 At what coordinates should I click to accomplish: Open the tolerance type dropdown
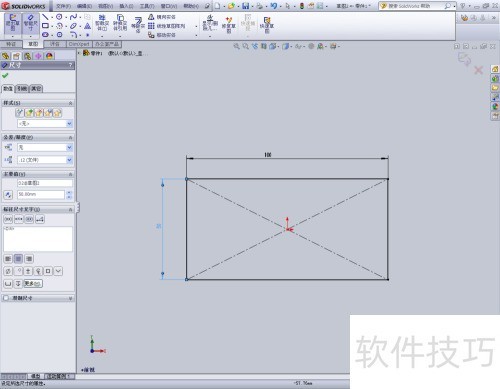tap(45, 147)
